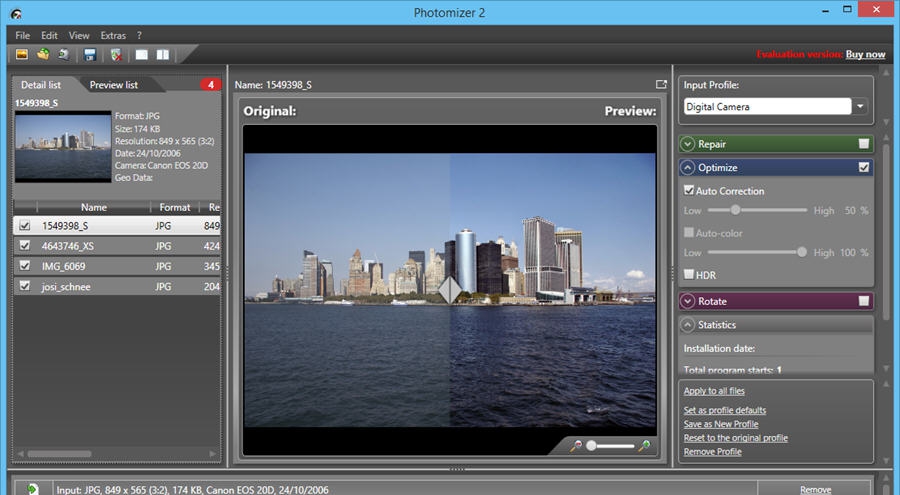The height and width of the screenshot is (495, 900).
Task: Click the open folder toolbar icon
Action: (x=43, y=54)
